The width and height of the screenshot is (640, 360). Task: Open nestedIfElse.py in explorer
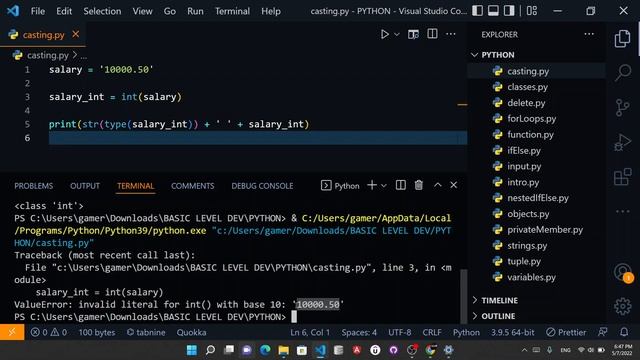(538, 198)
